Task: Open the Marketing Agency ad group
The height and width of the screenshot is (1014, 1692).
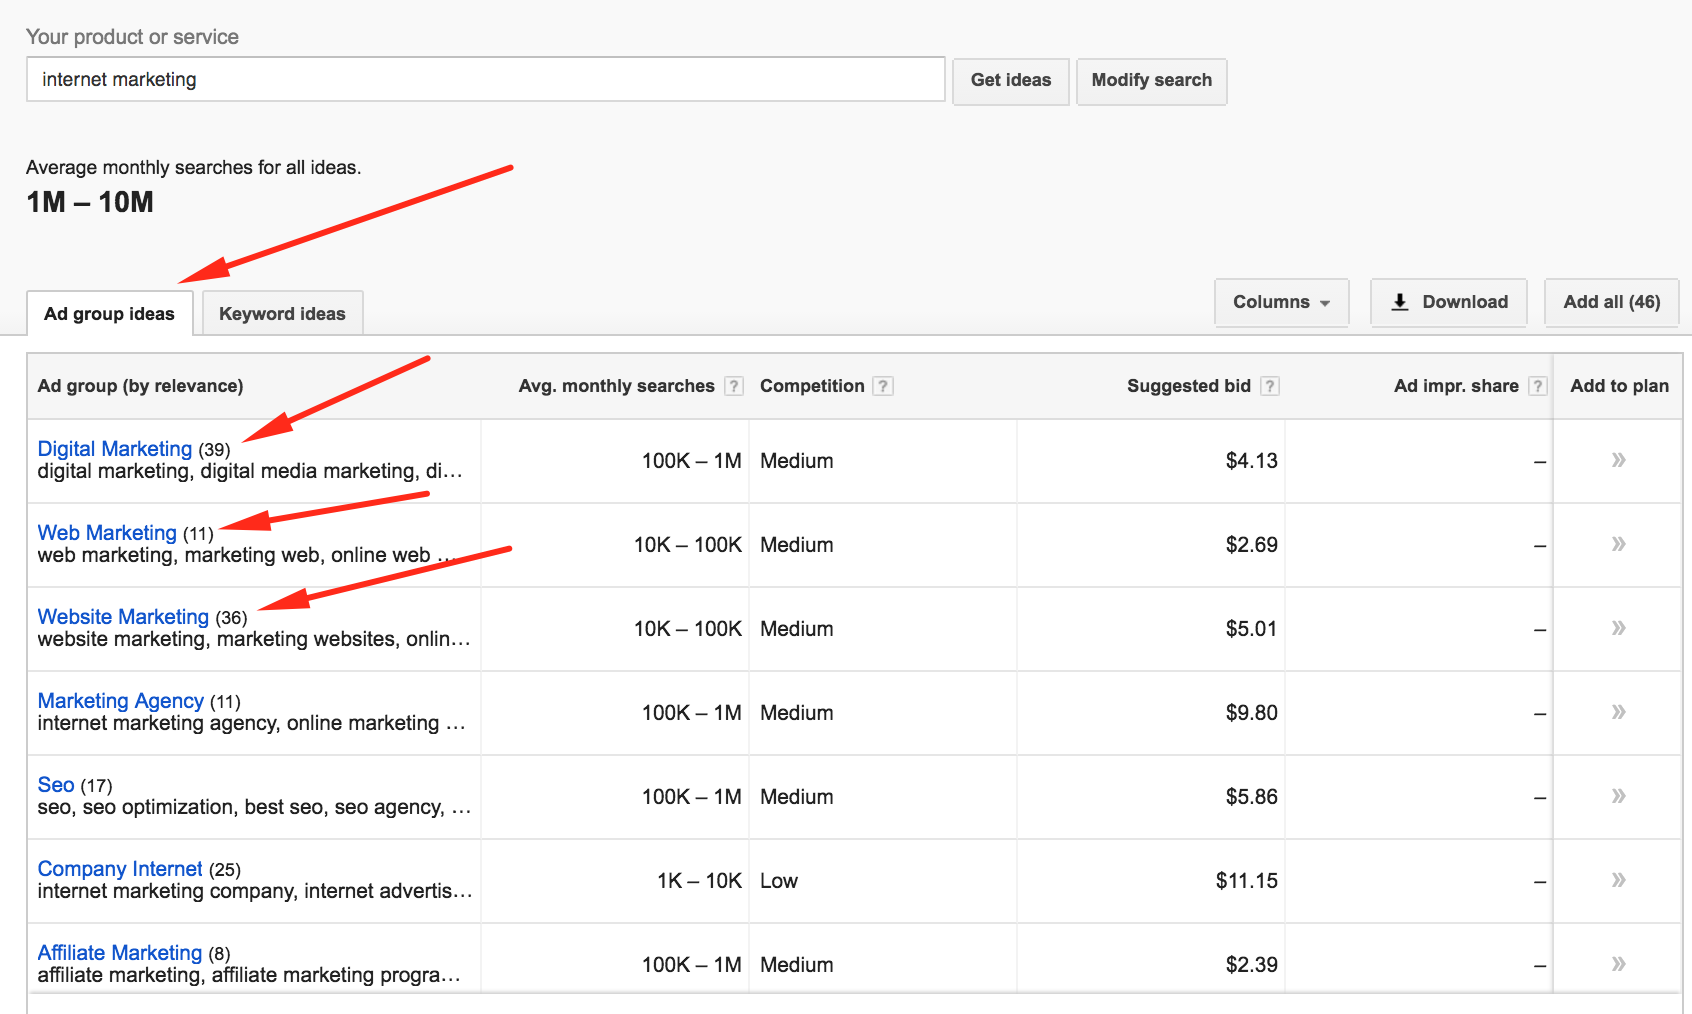Action: [x=120, y=701]
